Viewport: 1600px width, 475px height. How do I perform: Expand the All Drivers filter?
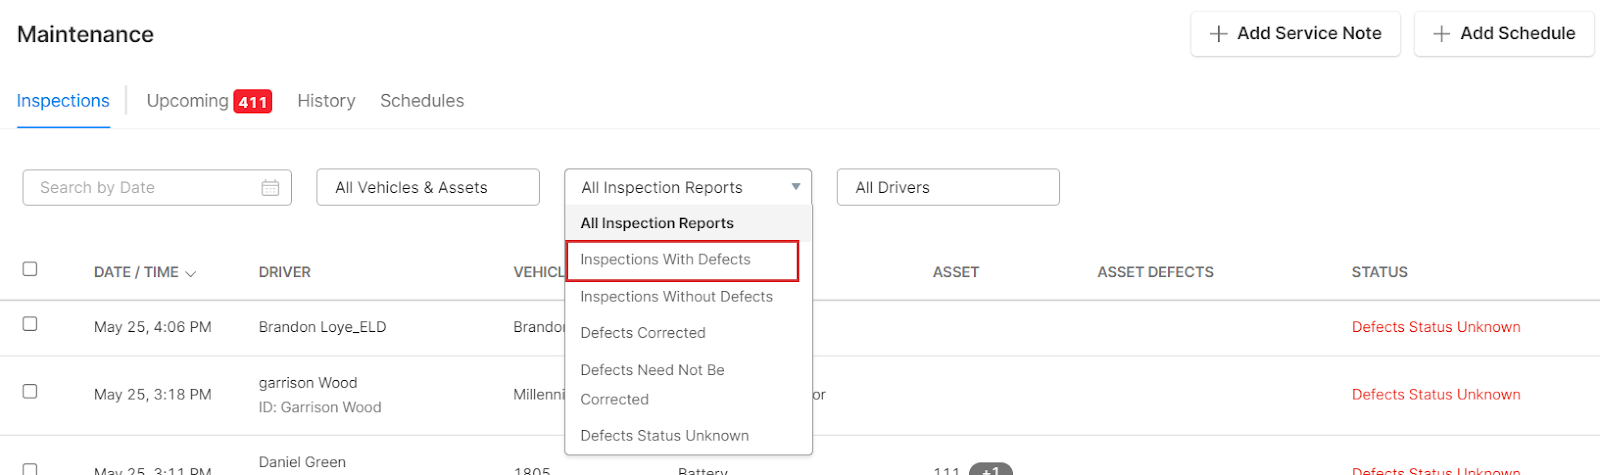click(x=947, y=188)
